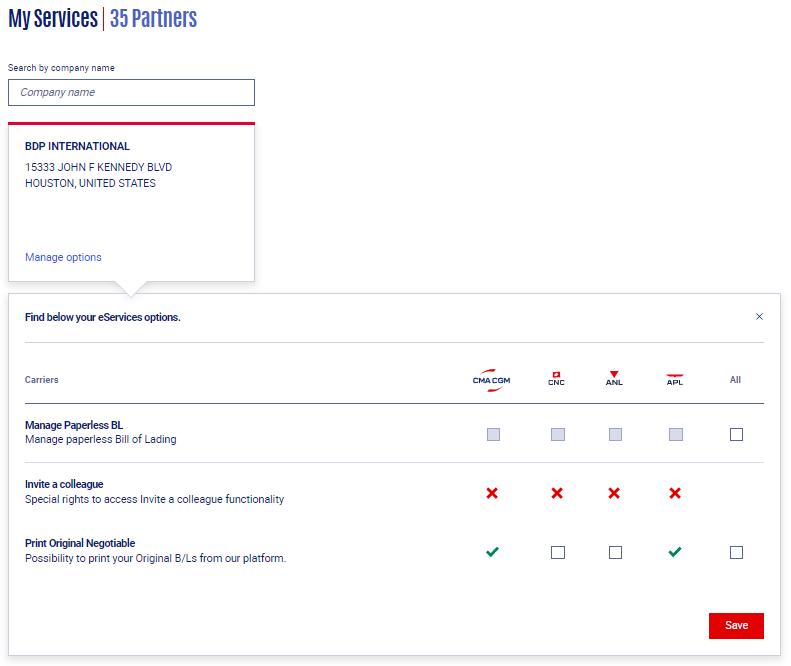
Task: Enable Print Original Negotiable for All carriers
Action: [x=736, y=552]
